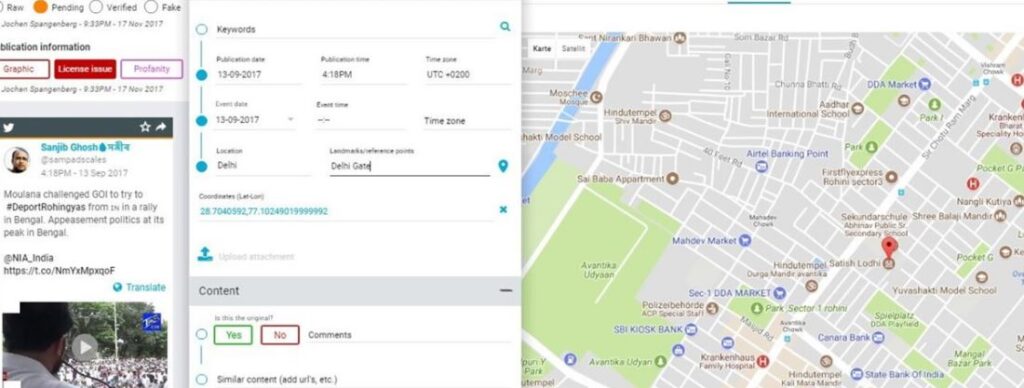The image size is (1024, 388).
Task: Click the Yes original button
Action: click(x=233, y=335)
